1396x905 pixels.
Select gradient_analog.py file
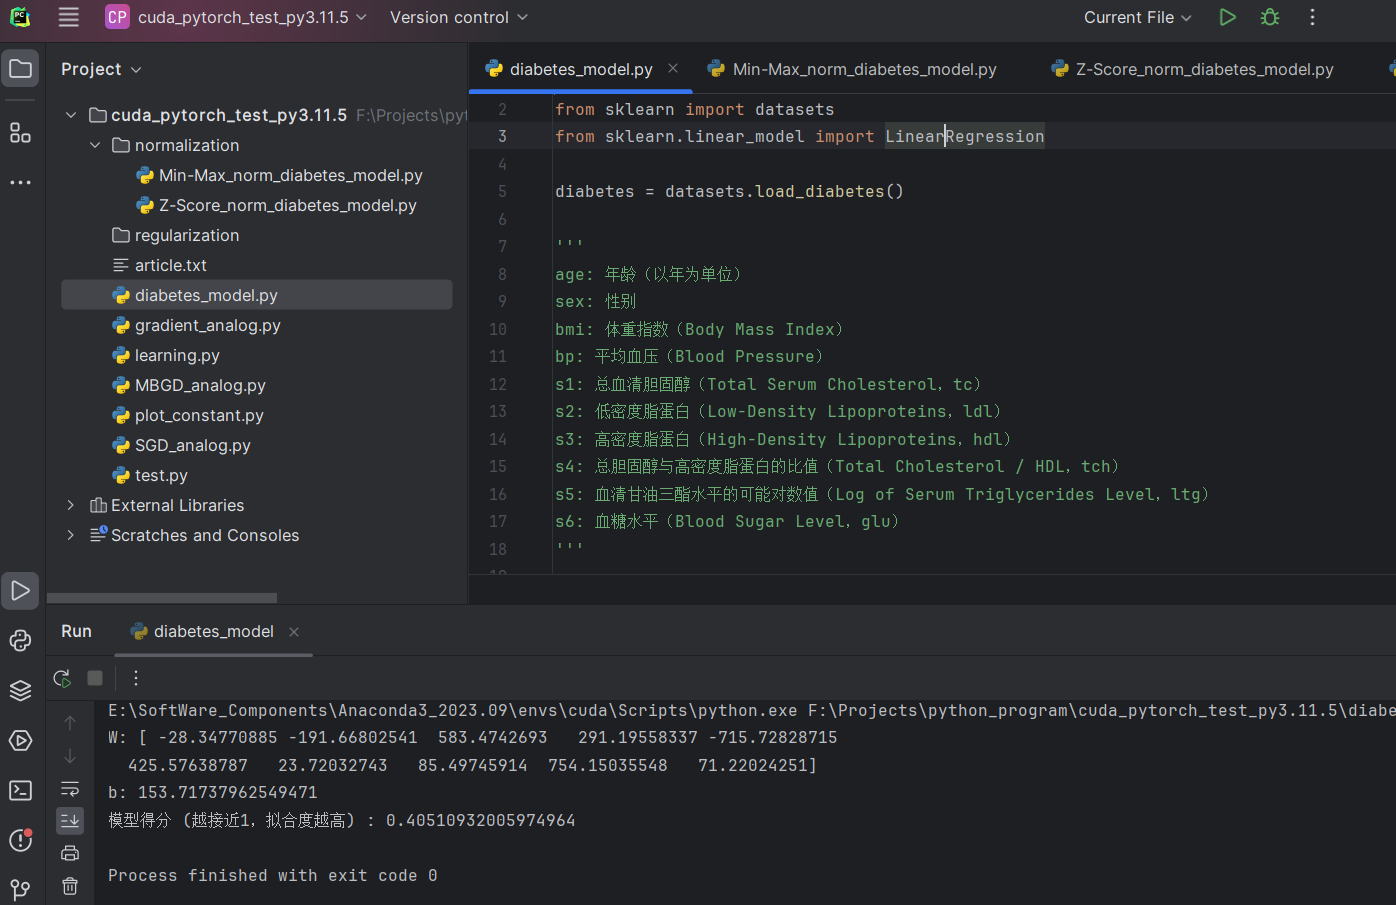pos(196,325)
